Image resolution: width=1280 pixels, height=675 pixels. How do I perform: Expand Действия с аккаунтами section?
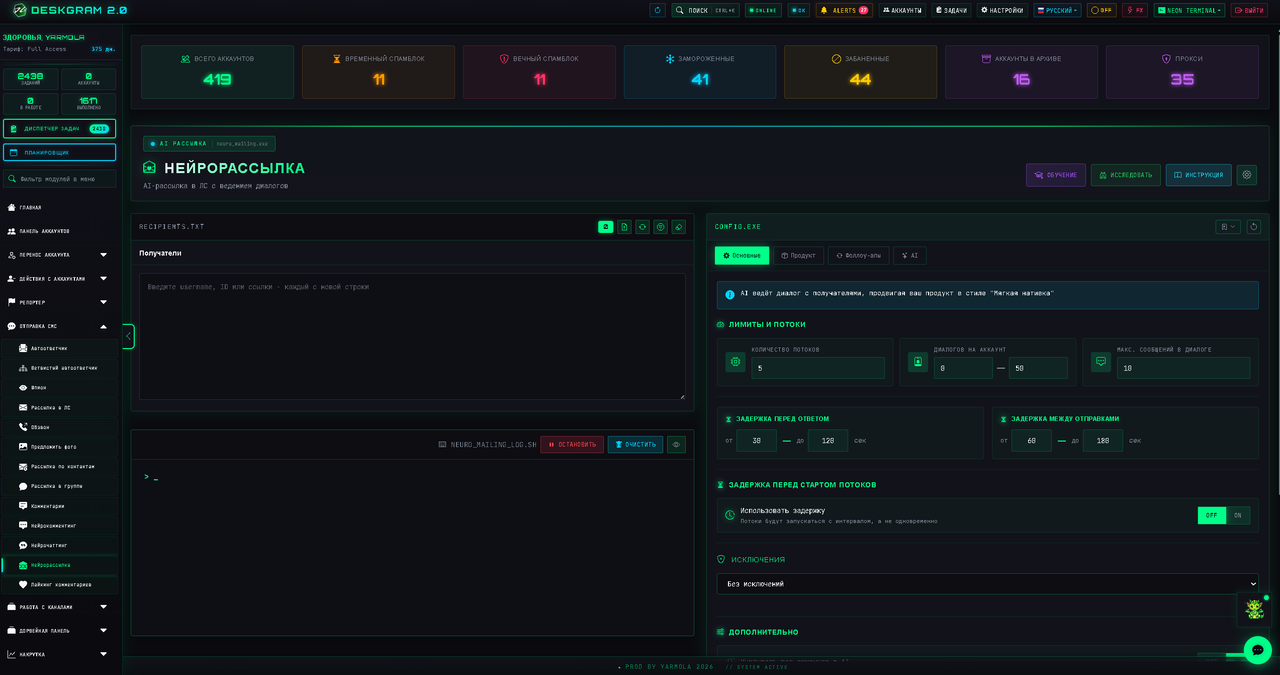[58, 278]
